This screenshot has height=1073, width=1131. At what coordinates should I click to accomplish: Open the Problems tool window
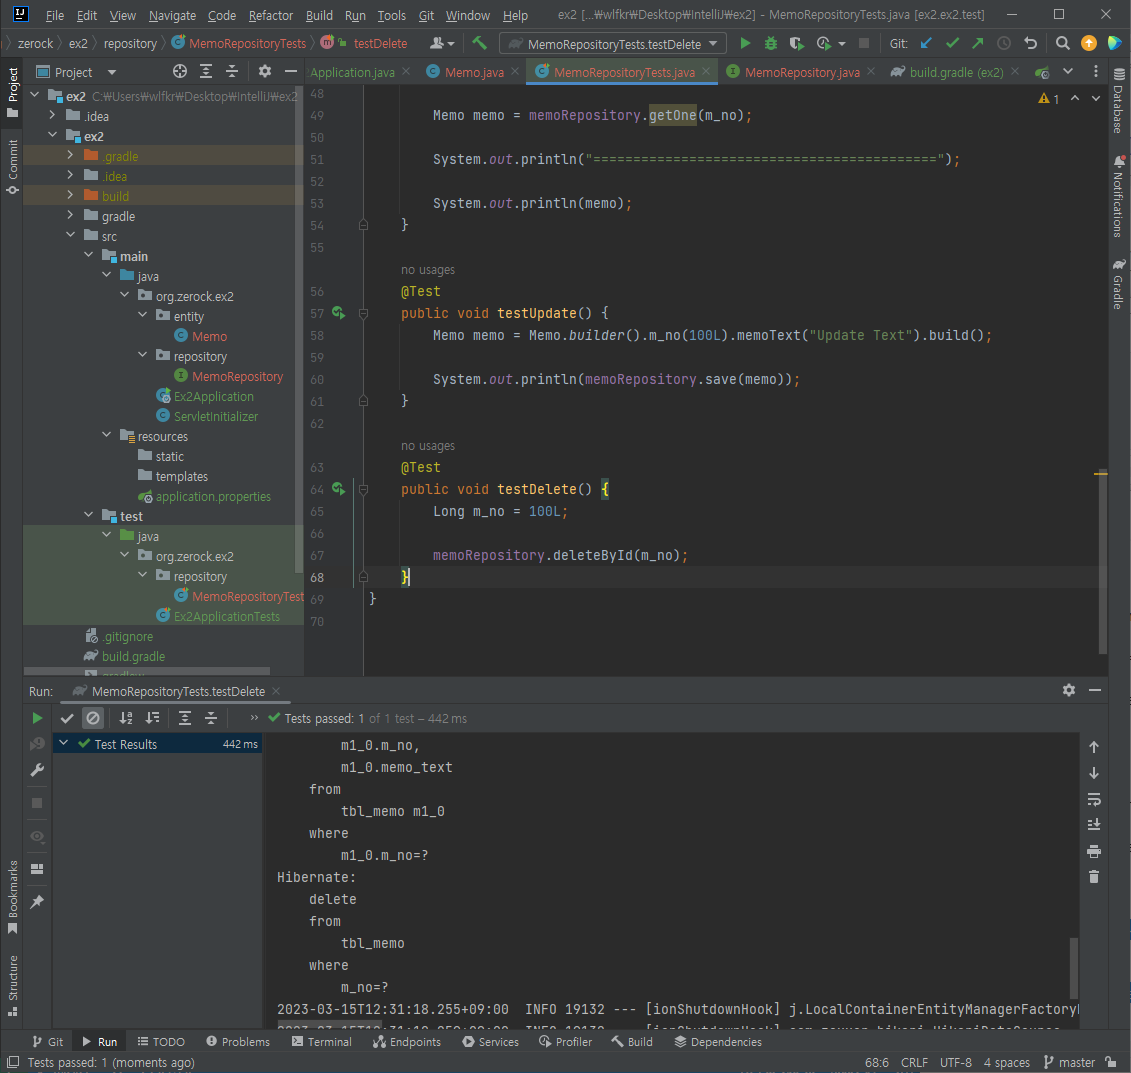click(237, 1042)
